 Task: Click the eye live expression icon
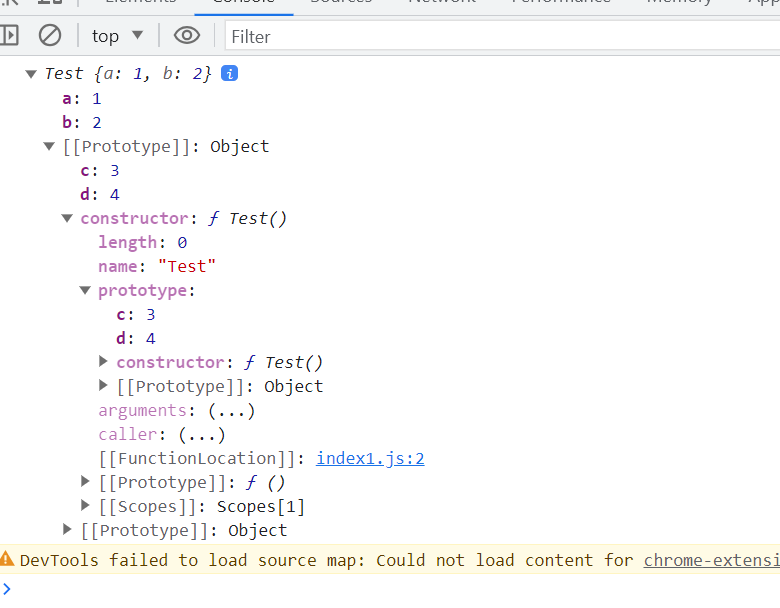[x=187, y=36]
